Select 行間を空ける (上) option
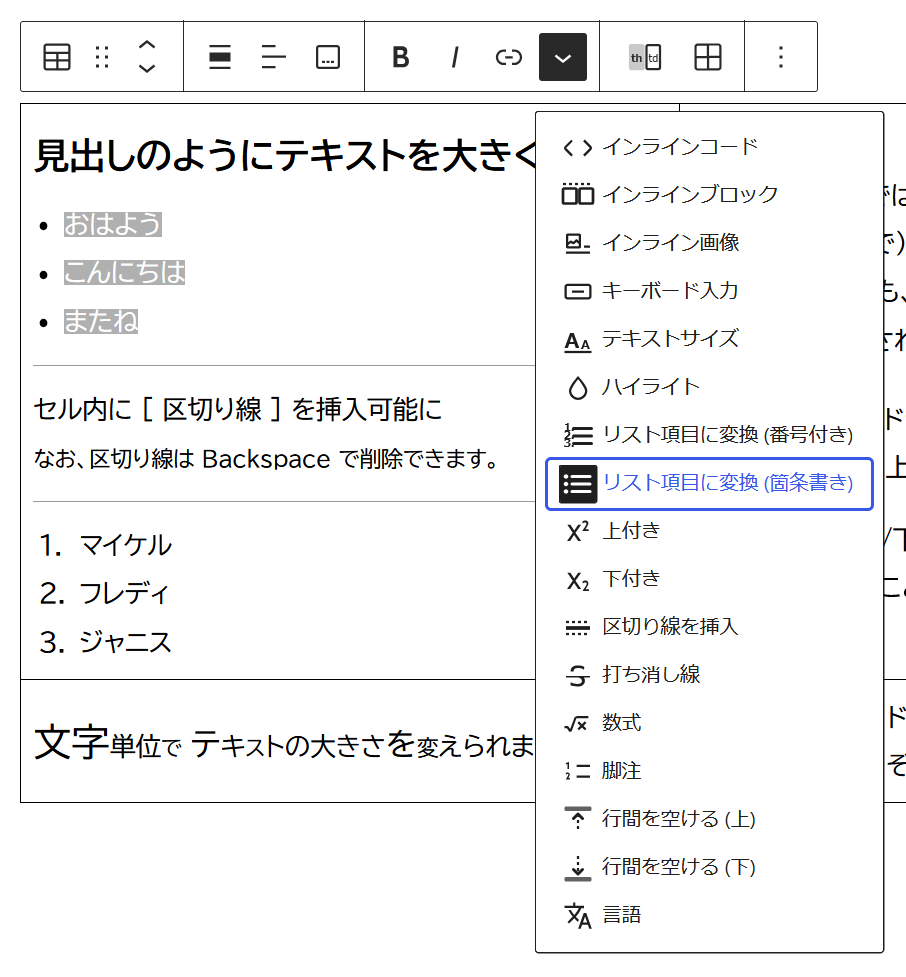906x977 pixels. coord(709,819)
